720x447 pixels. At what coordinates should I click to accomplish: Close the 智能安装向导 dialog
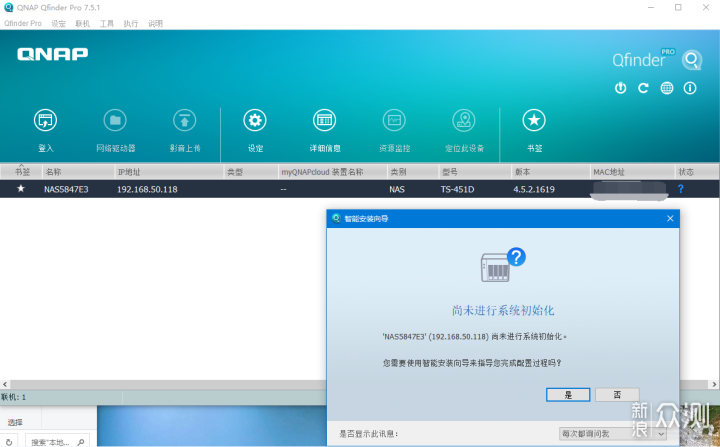(670, 219)
